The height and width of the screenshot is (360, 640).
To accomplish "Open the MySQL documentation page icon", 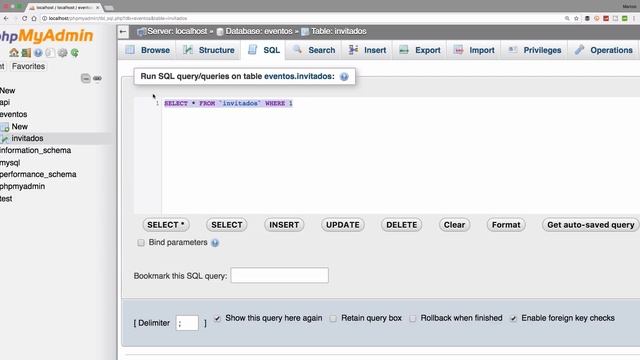I will (x=50, y=53).
